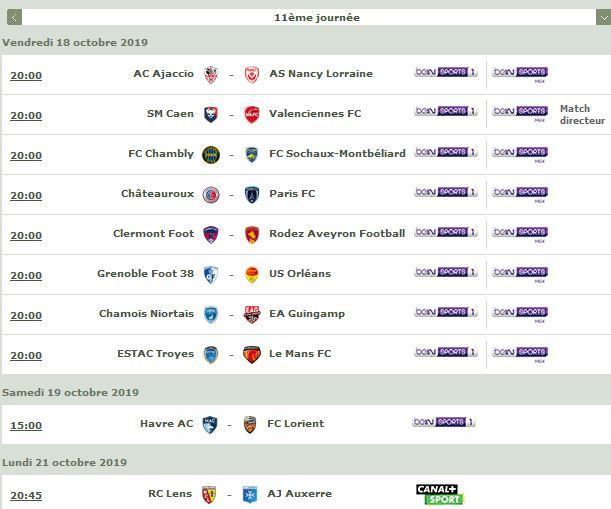Click beIN Sports Max logo on SM Caen row

pyautogui.click(x=520, y=114)
